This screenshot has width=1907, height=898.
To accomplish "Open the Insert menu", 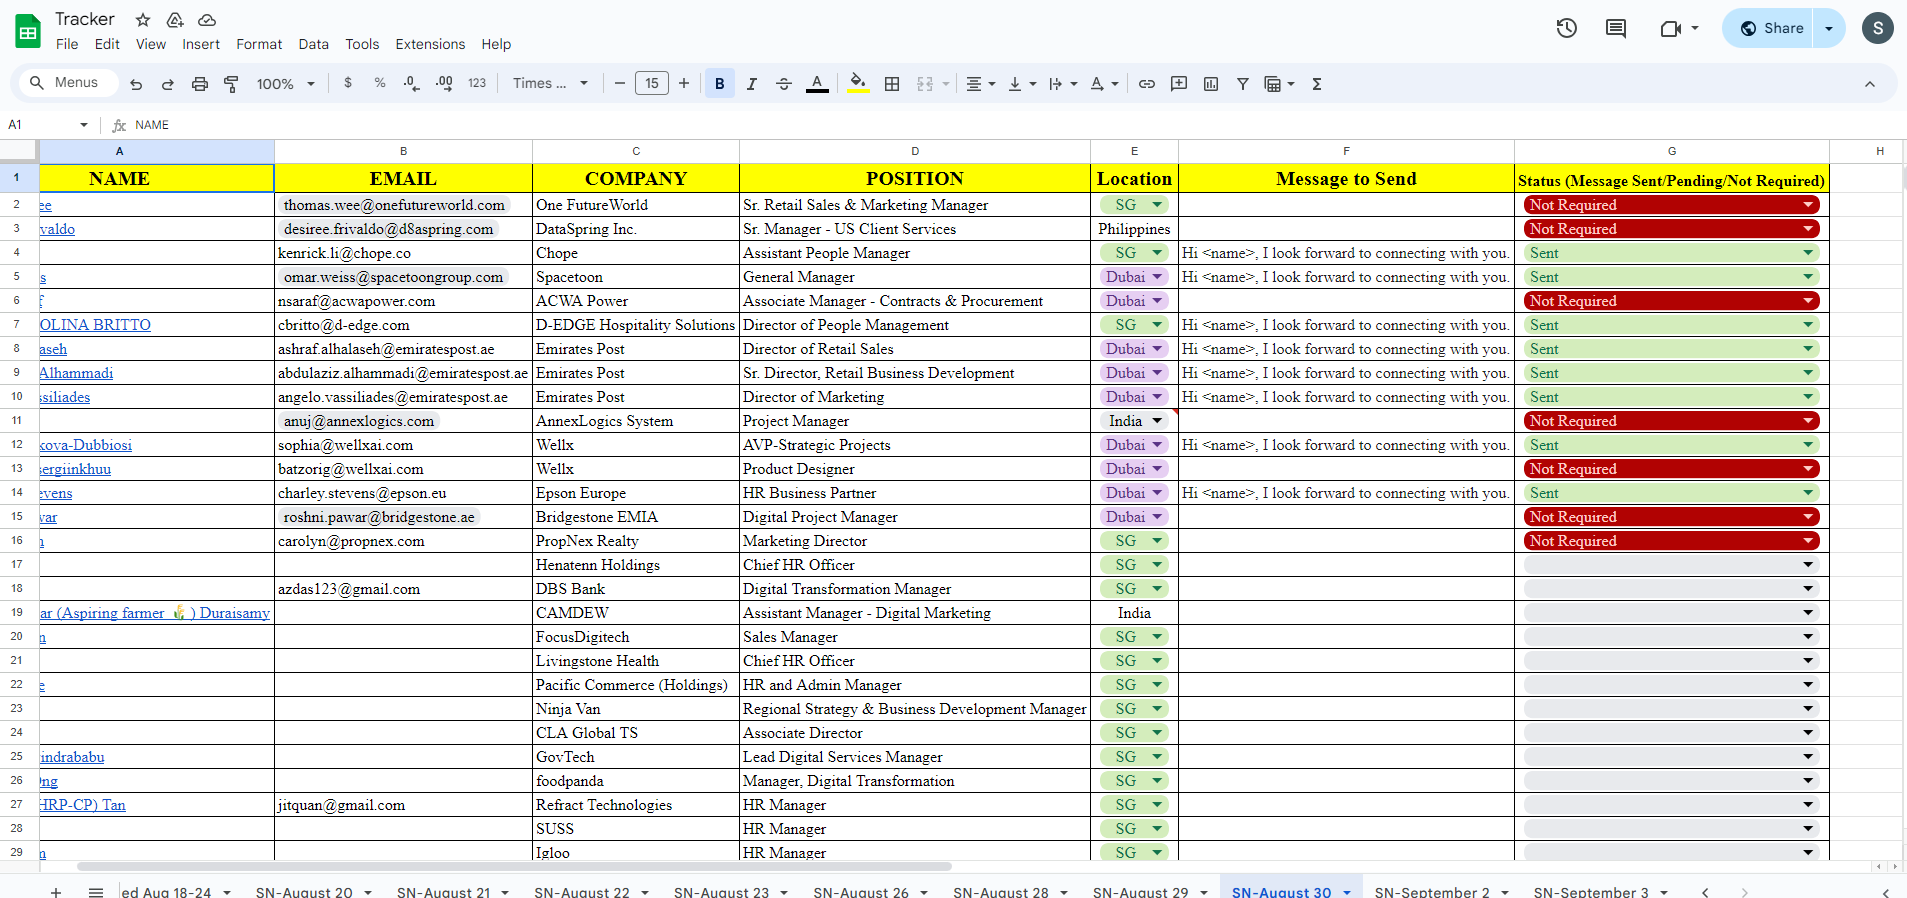I will tap(201, 44).
